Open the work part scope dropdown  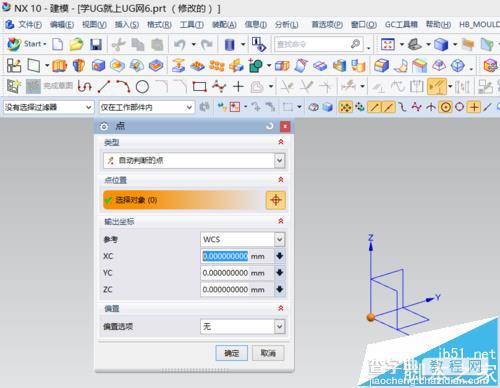coord(146,107)
